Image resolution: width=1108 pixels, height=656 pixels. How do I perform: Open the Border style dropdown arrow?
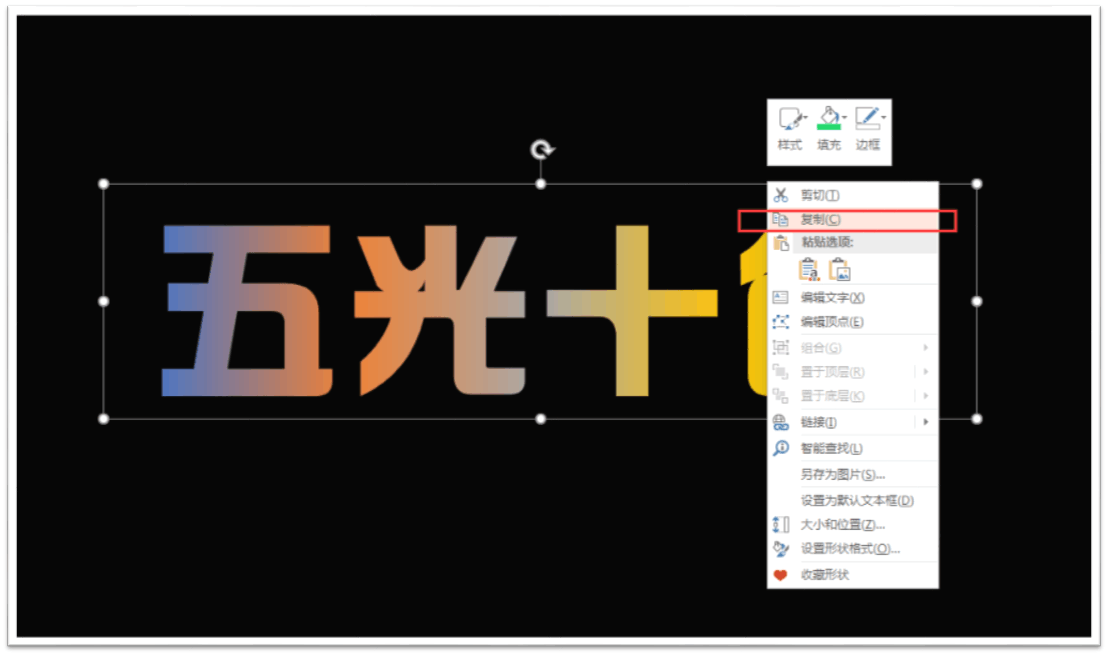click(x=884, y=117)
